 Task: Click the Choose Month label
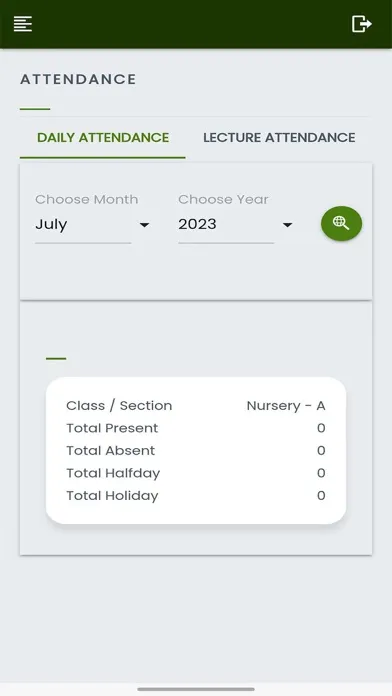[x=87, y=199]
